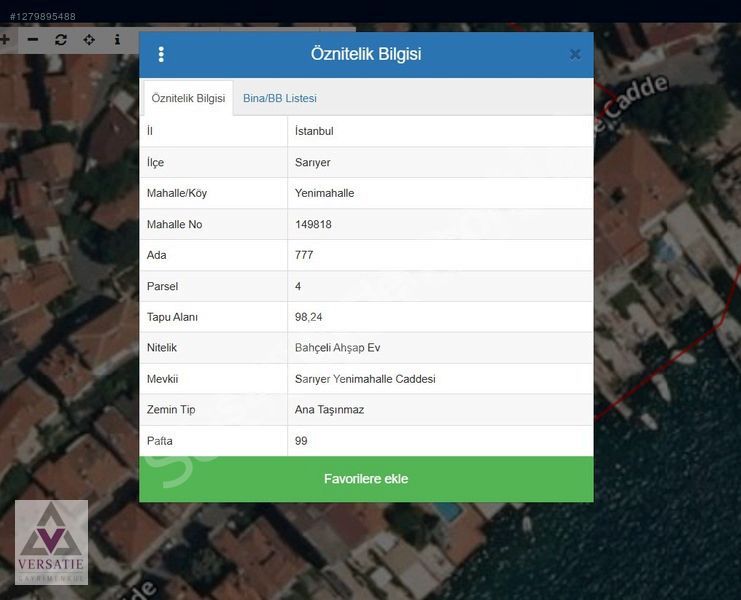Click the Sarıyer Yenimahalle Caddesi value

tap(365, 379)
